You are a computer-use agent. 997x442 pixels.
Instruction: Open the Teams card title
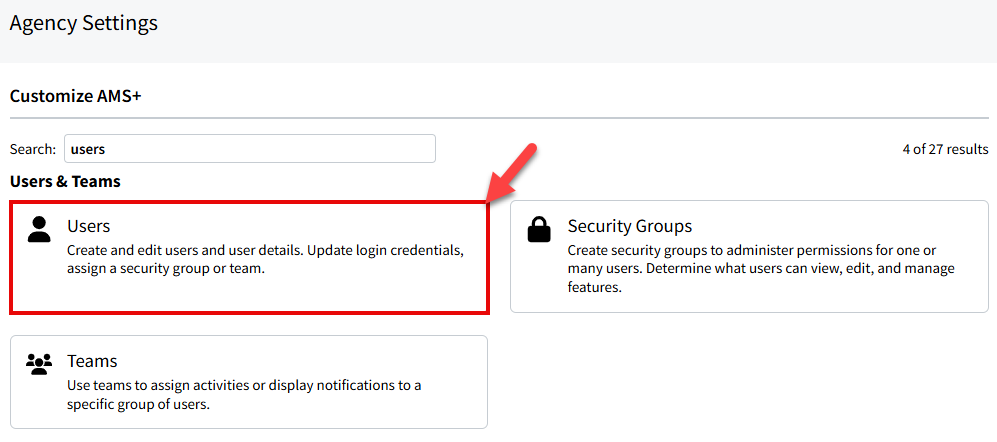[x=92, y=361]
